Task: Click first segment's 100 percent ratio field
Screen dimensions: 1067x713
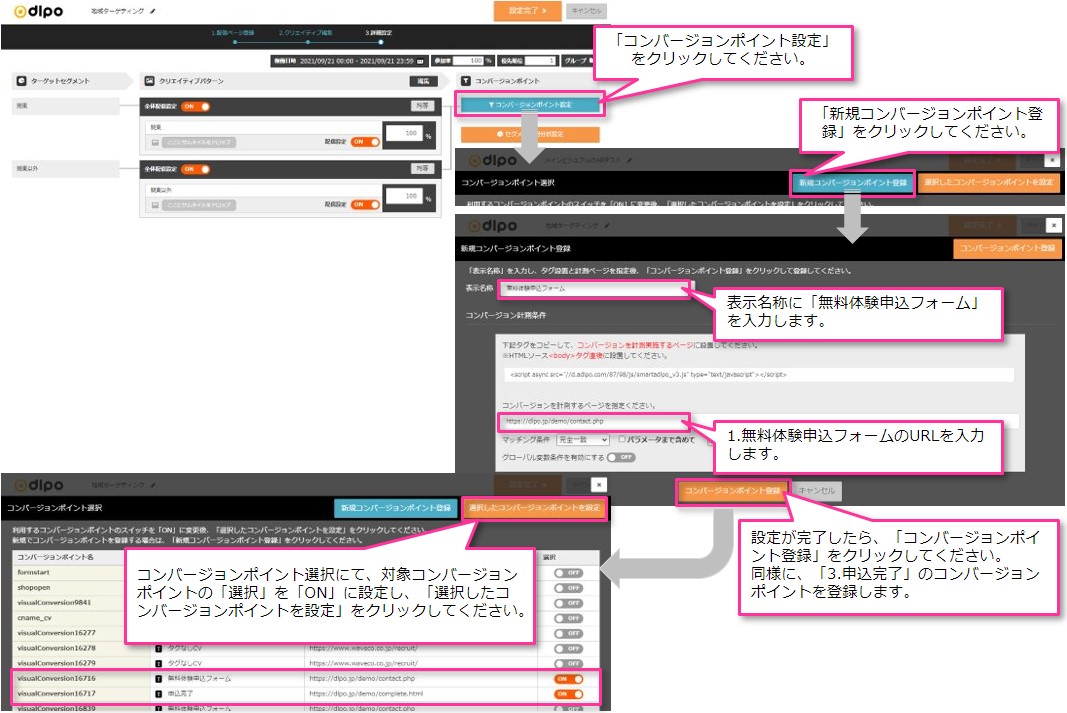Action: (404, 133)
